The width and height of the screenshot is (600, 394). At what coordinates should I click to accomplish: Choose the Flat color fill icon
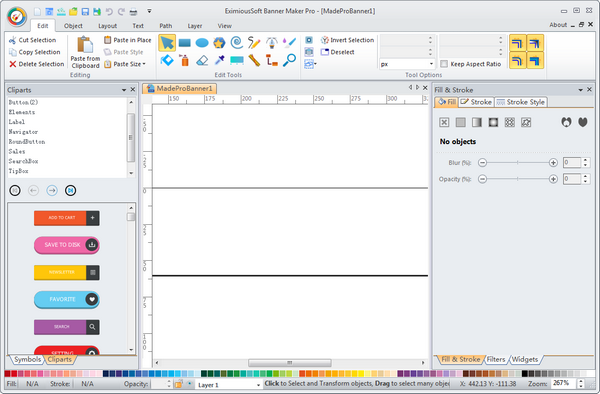(x=460, y=122)
